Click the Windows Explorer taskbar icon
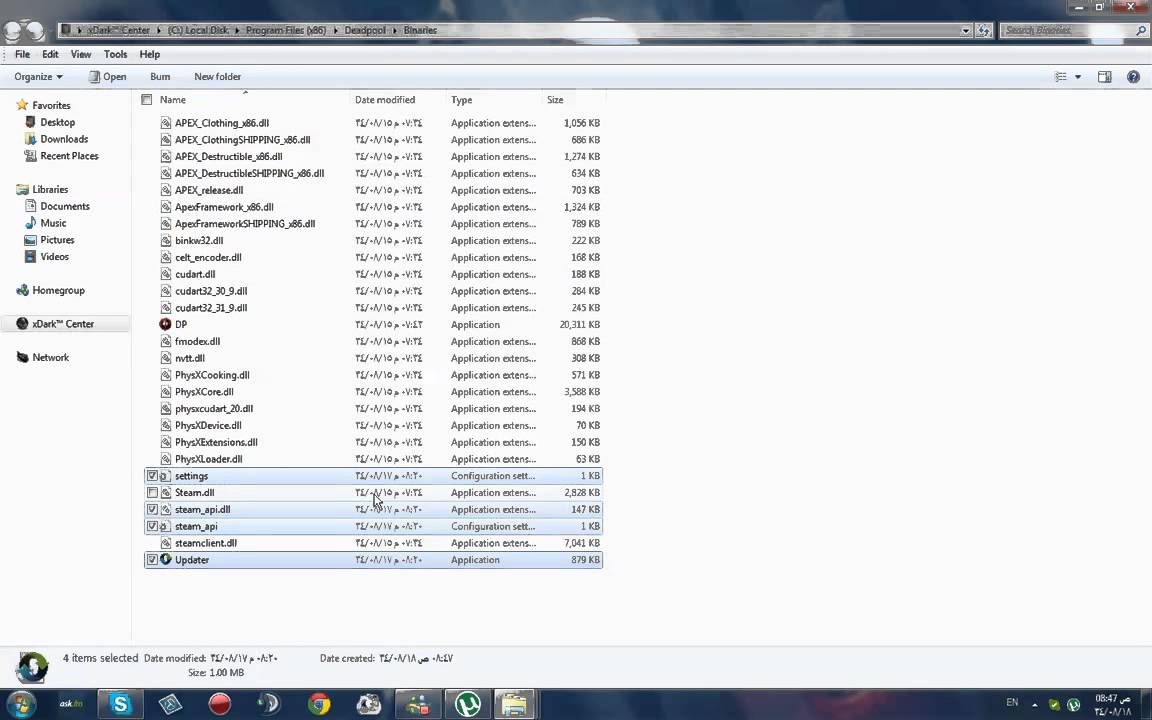This screenshot has height=720, width=1152. click(x=514, y=704)
